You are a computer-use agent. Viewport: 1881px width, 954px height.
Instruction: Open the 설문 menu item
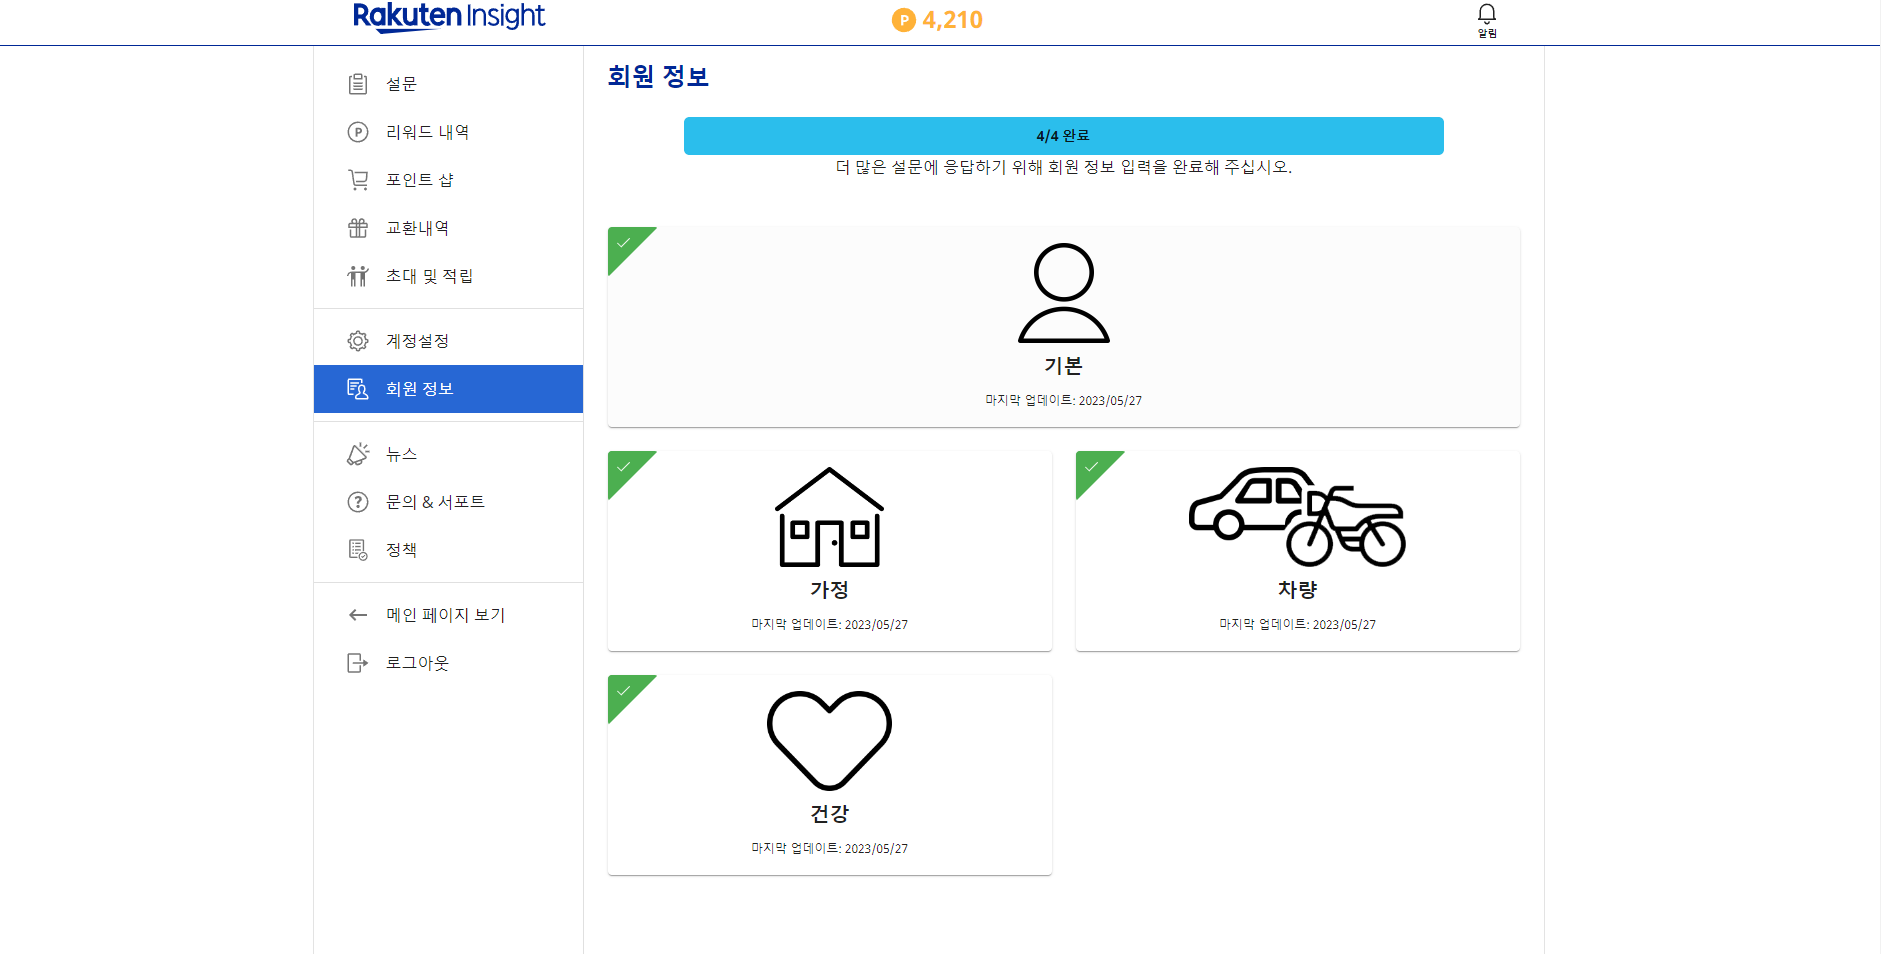tap(448, 84)
